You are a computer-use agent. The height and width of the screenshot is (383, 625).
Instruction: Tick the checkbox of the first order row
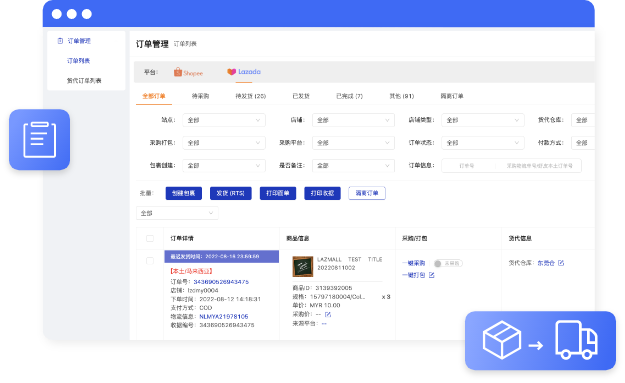point(150,261)
